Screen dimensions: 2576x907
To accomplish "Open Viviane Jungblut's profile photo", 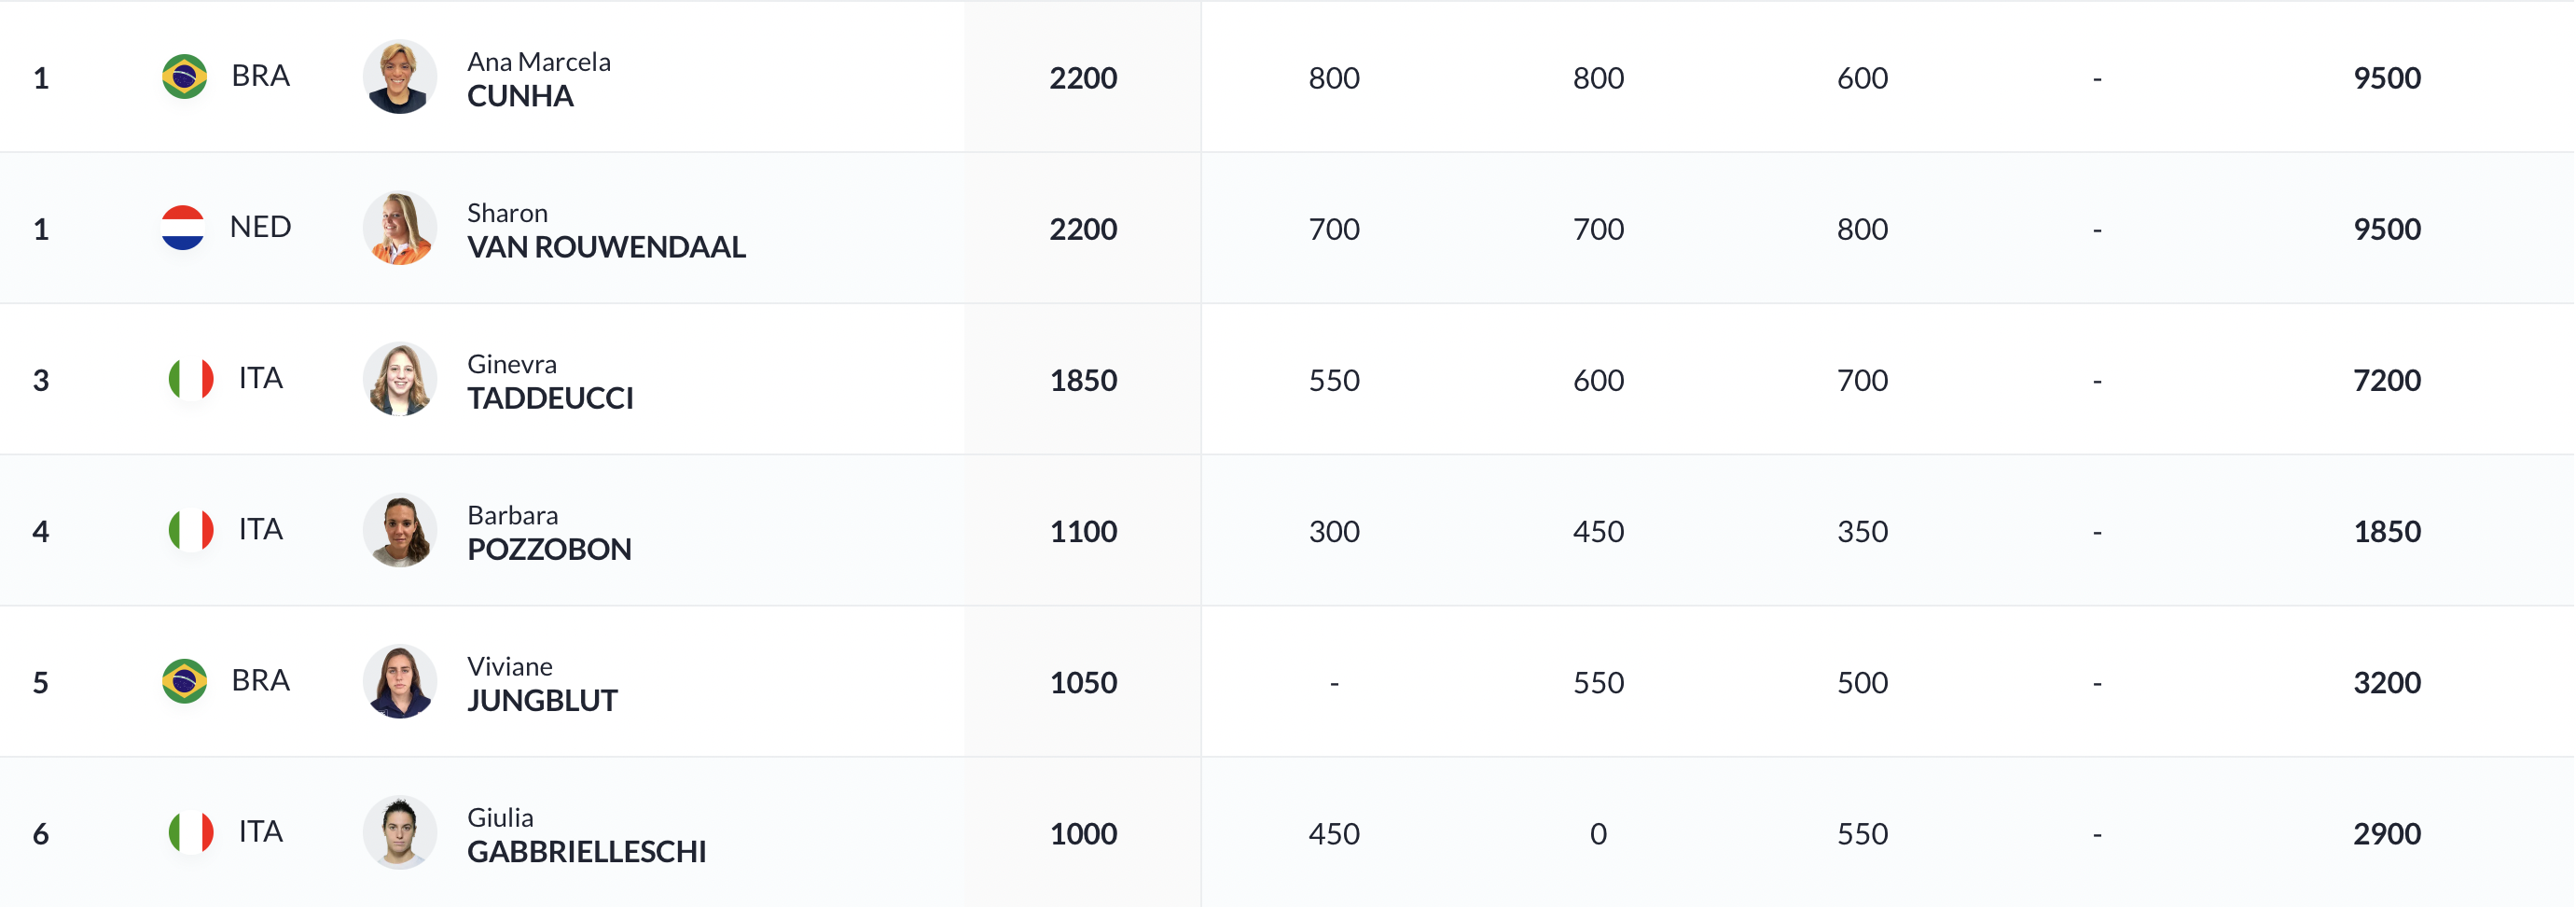I will [x=399, y=681].
